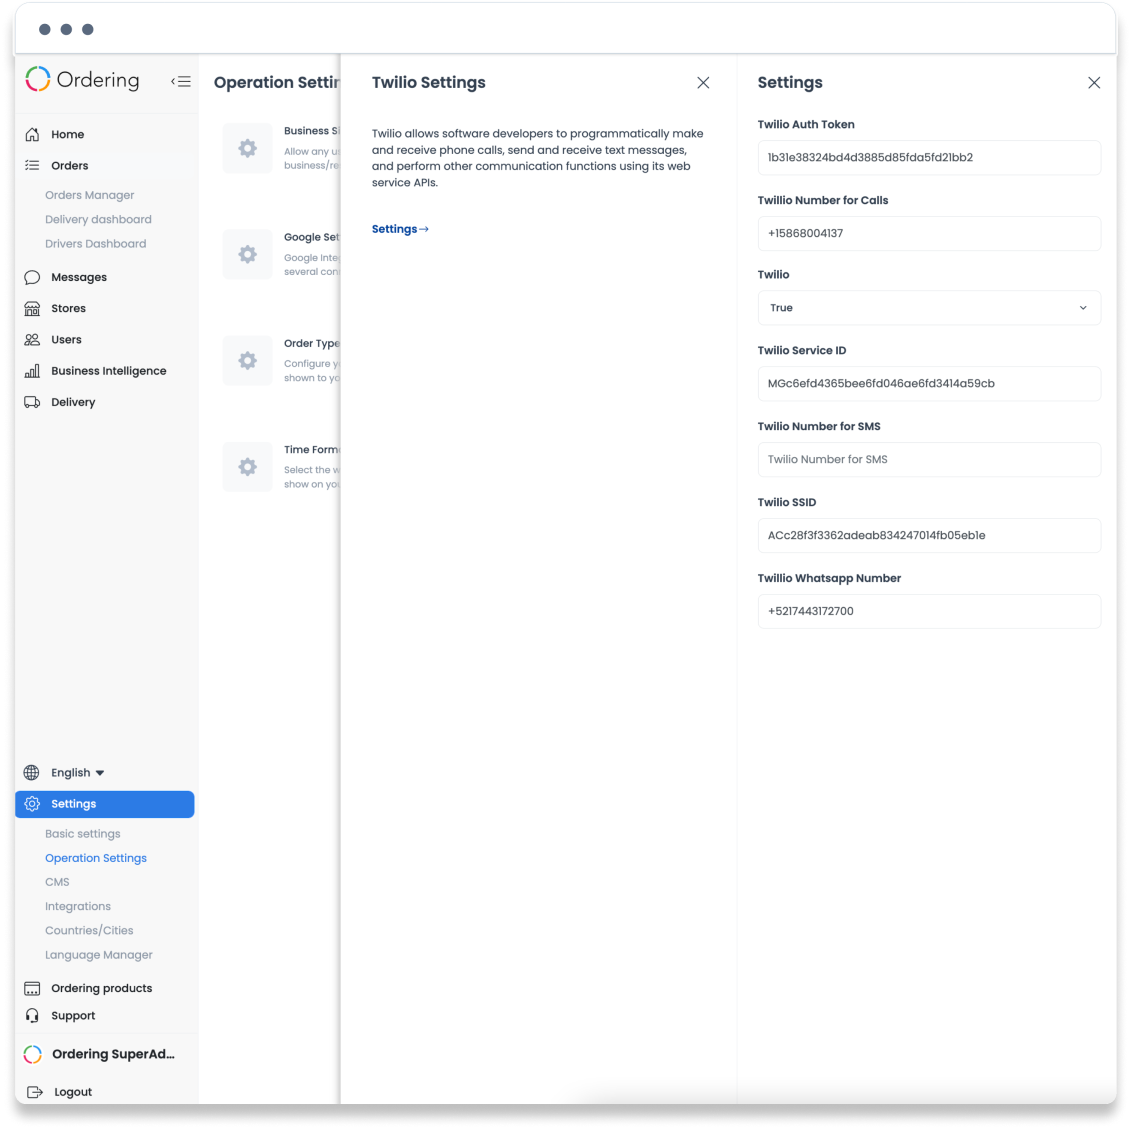Click the Google Settings gear tile
Image resolution: width=1131 pixels, height=1128 pixels.
(x=247, y=255)
